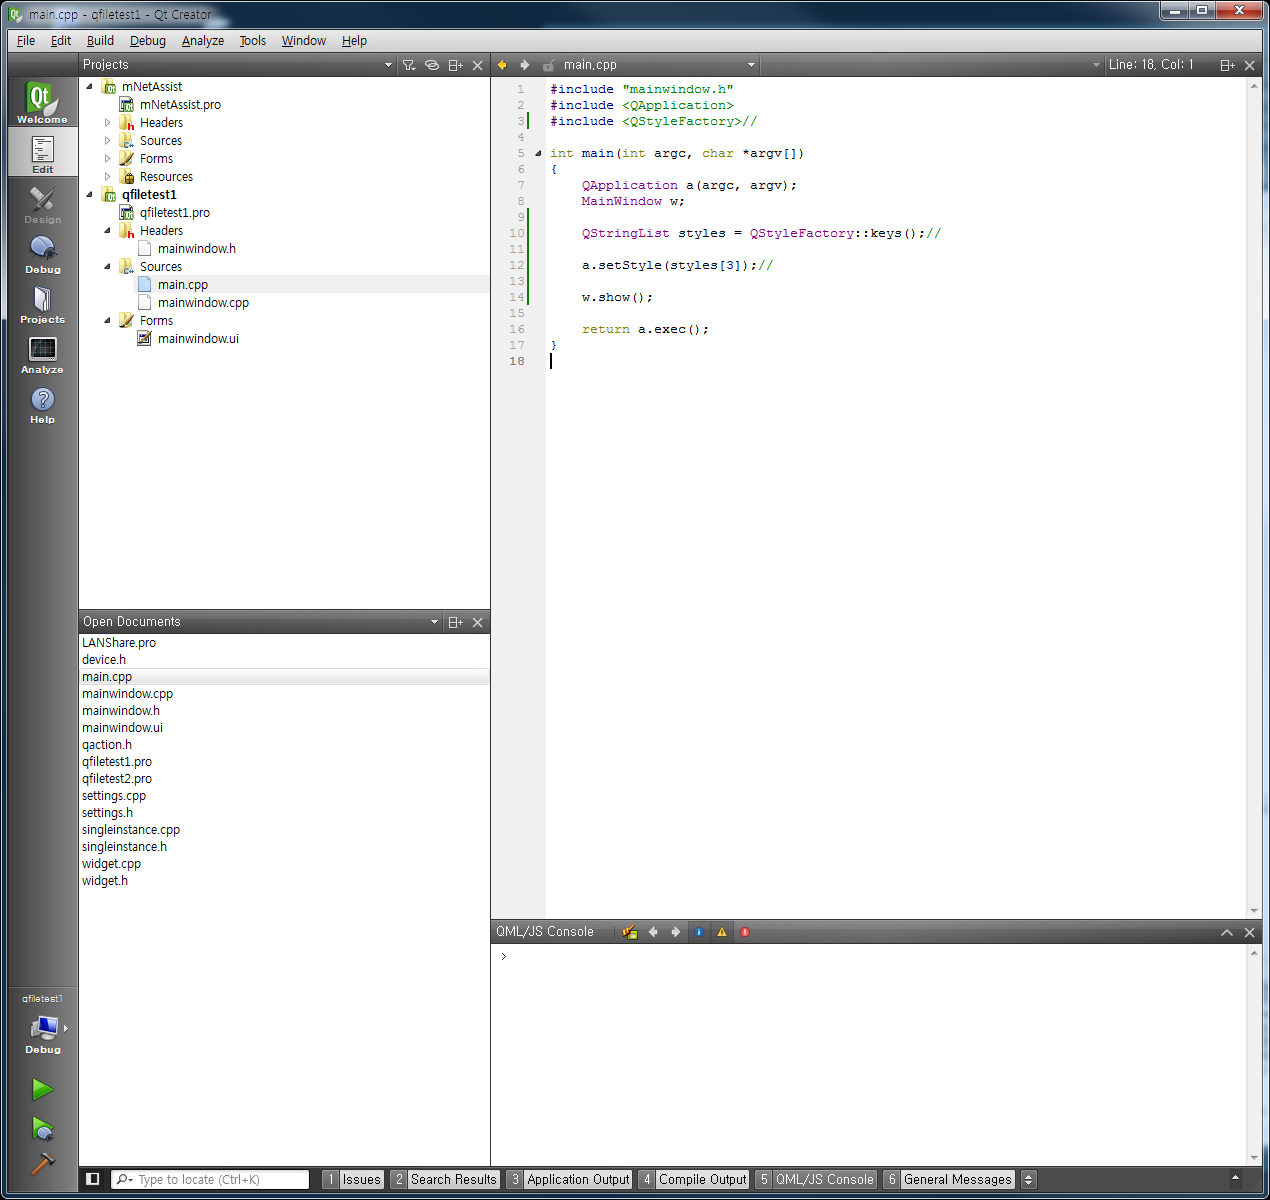Open the Analyze mode

[42, 352]
